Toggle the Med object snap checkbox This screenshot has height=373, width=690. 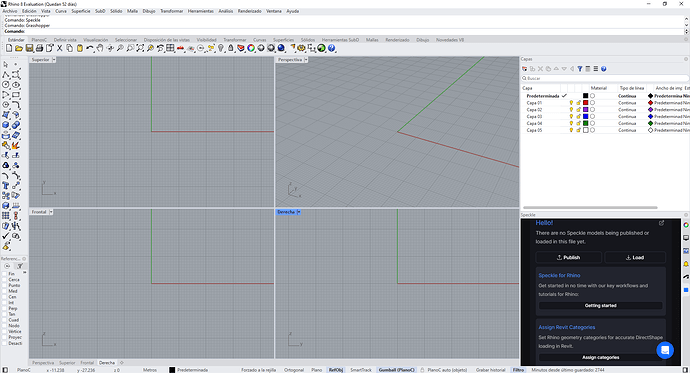tap(5, 291)
